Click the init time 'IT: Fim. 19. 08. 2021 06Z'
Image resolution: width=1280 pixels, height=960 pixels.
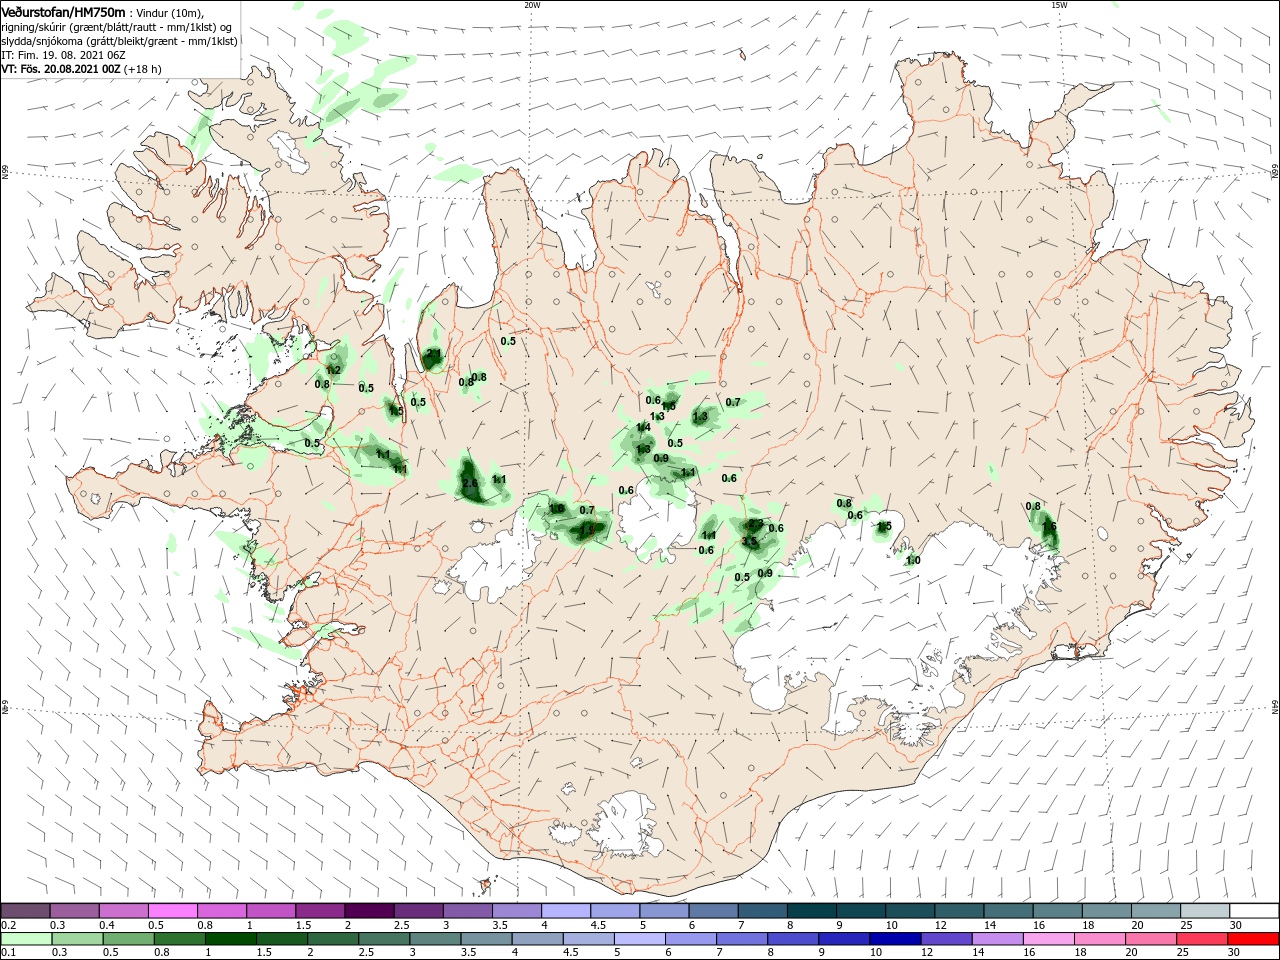[64, 55]
